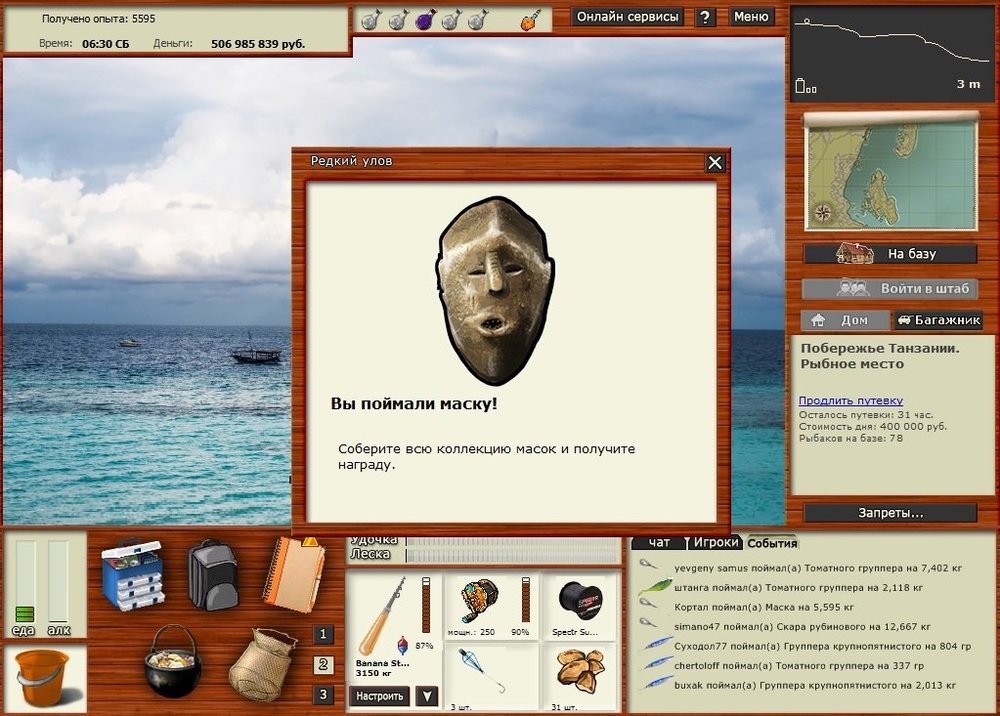
Task: Click the money amount 506 985 839 руб.
Action: tap(258, 44)
